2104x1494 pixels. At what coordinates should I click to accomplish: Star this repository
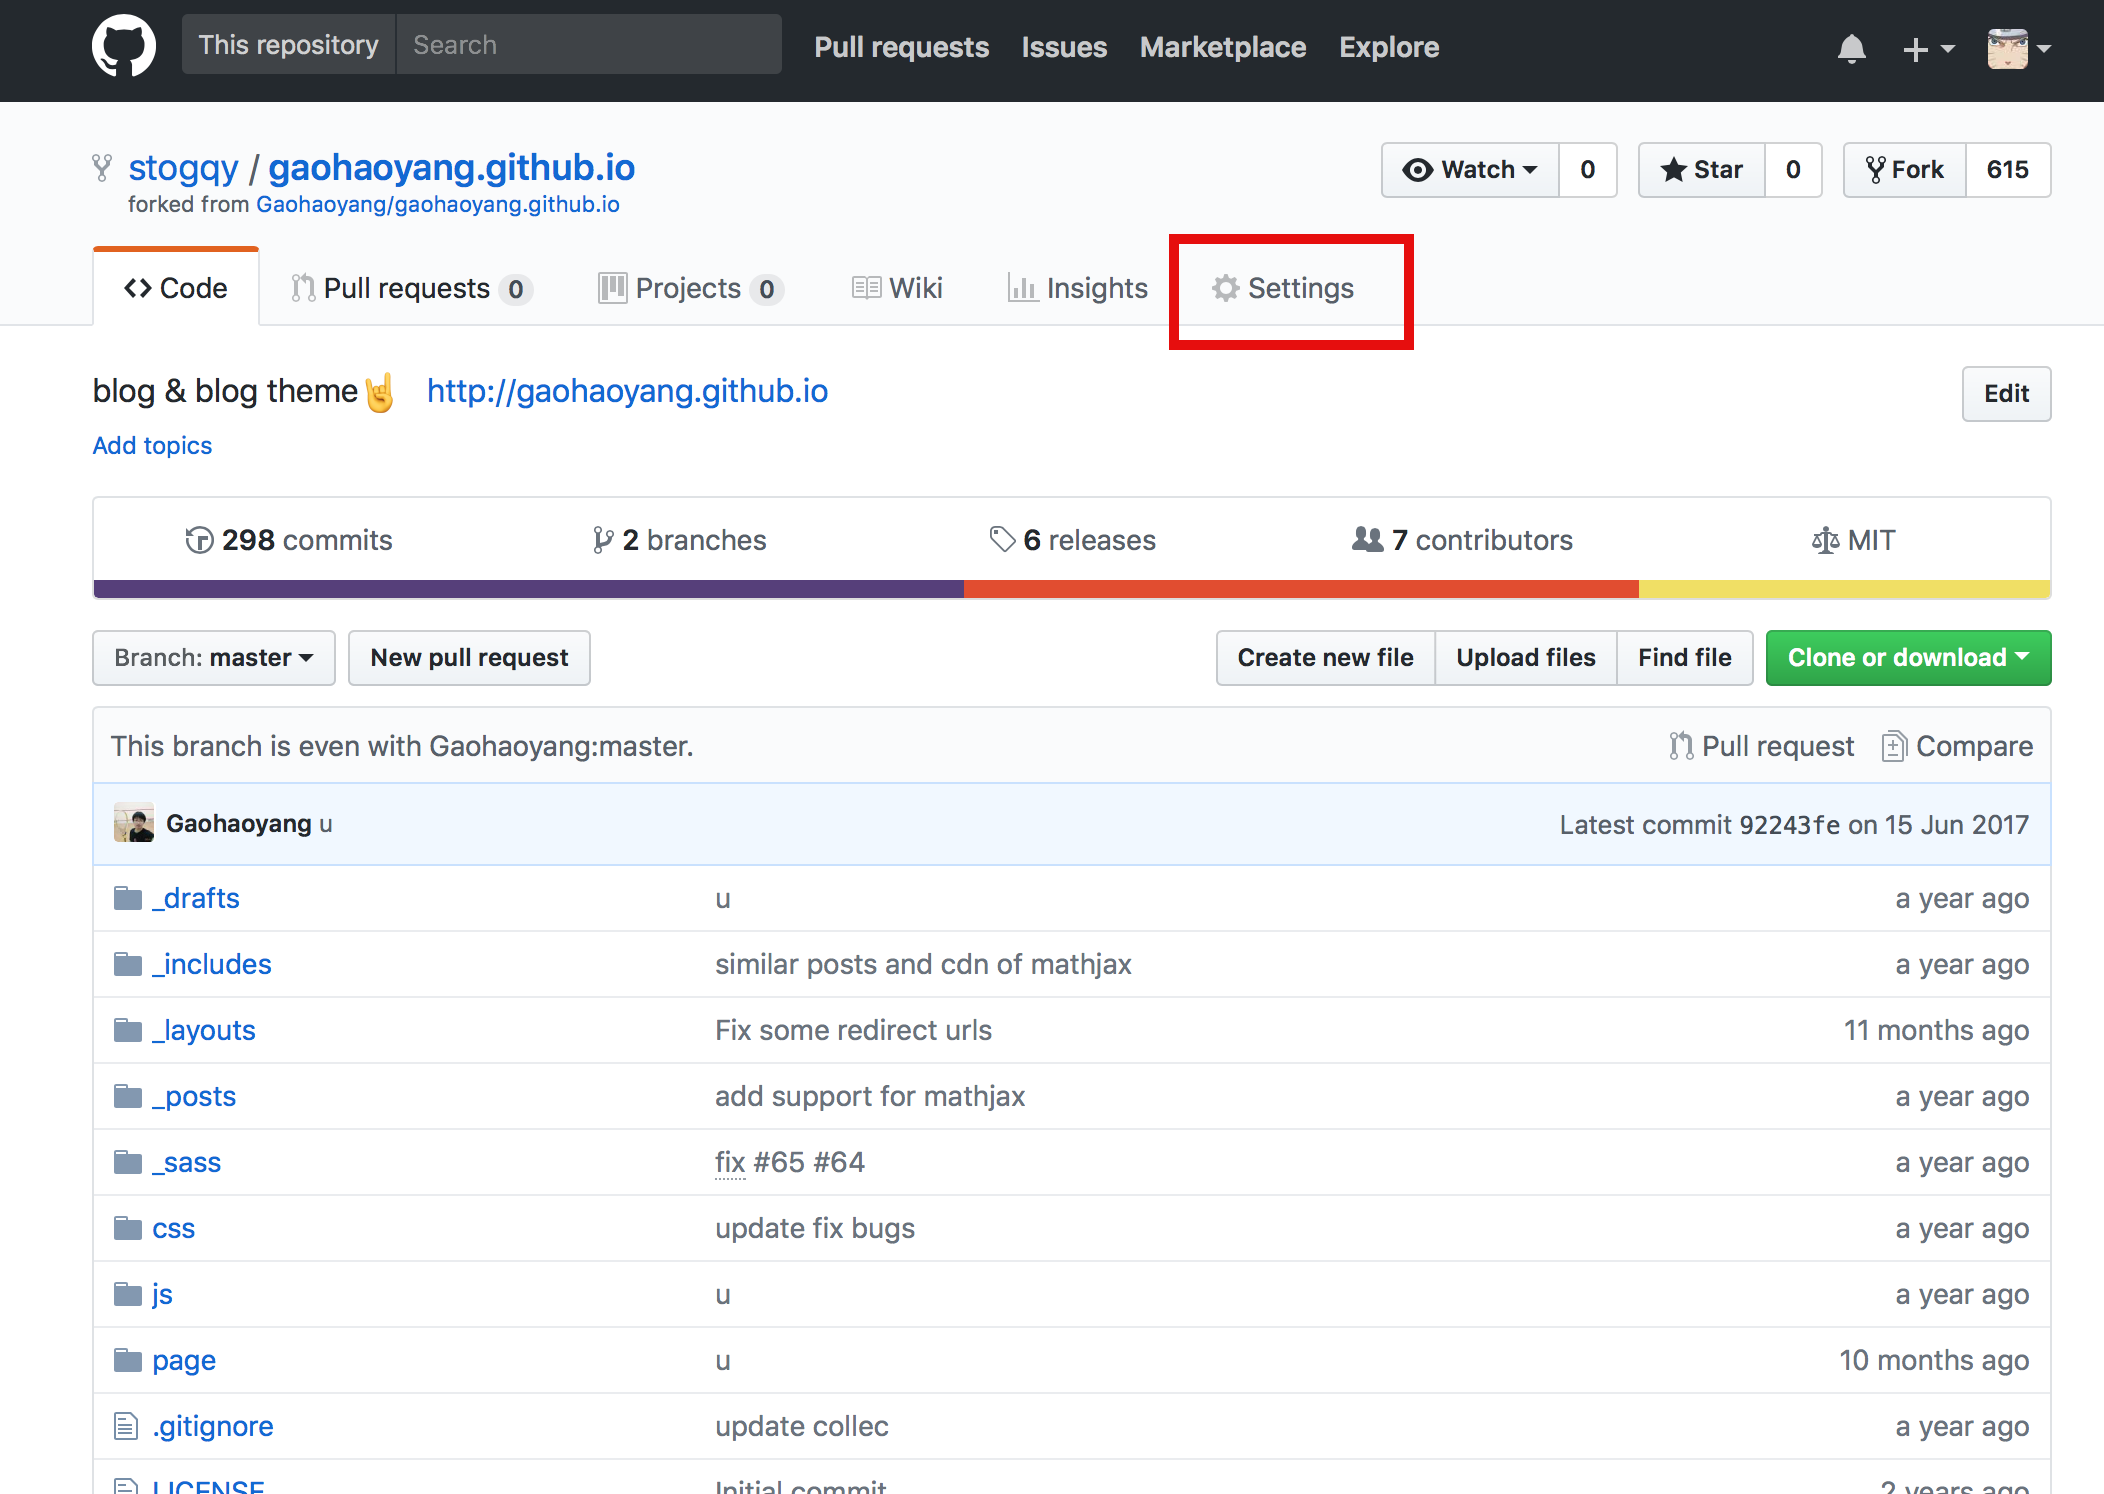(x=1702, y=170)
